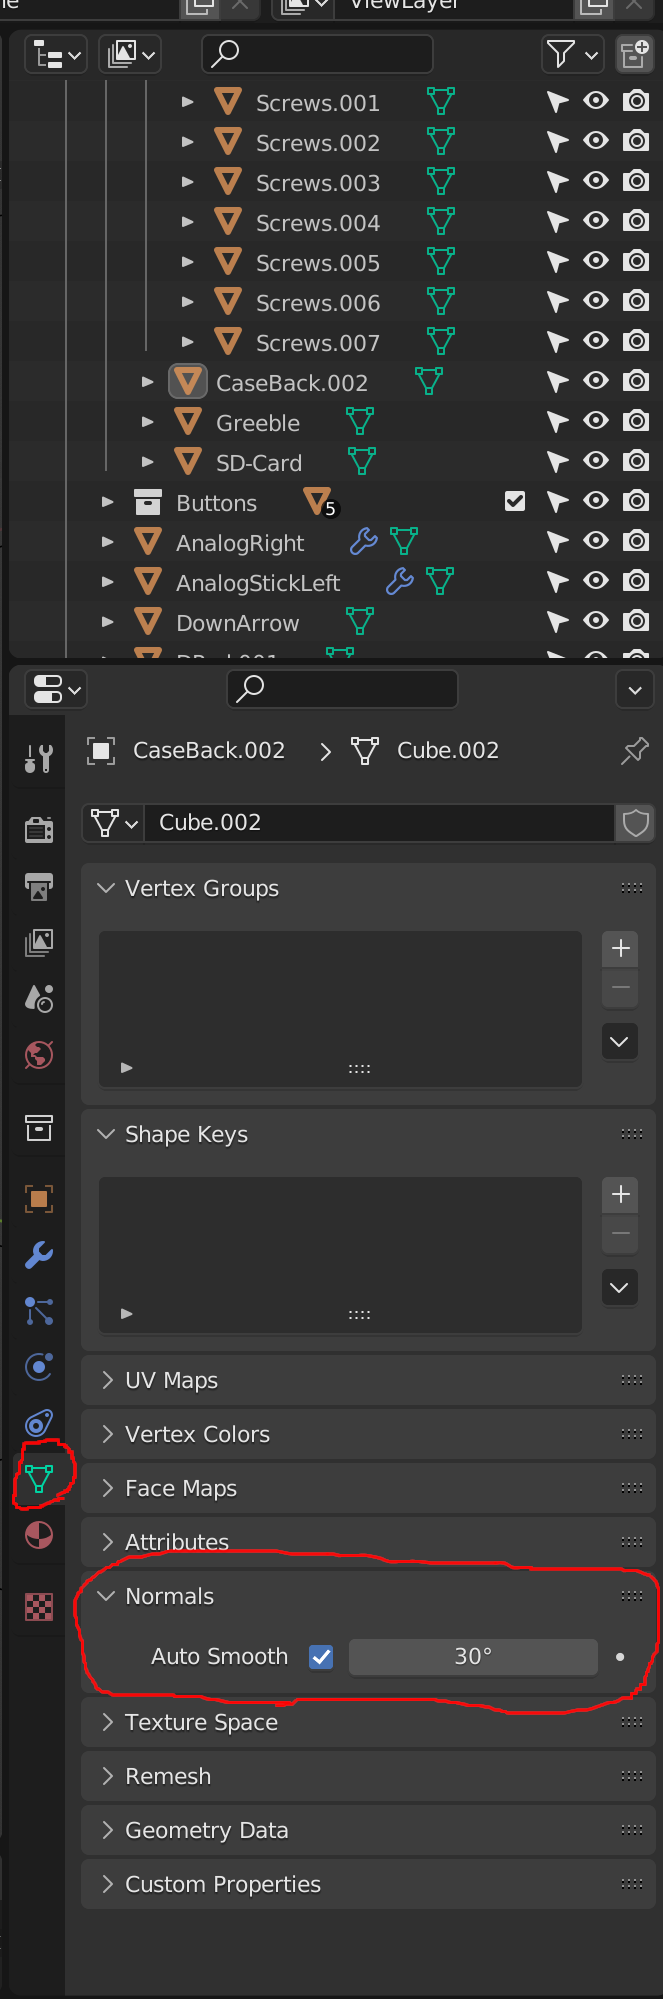Open the outliner filter dropdown
This screenshot has height=1999, width=663.
(x=573, y=54)
